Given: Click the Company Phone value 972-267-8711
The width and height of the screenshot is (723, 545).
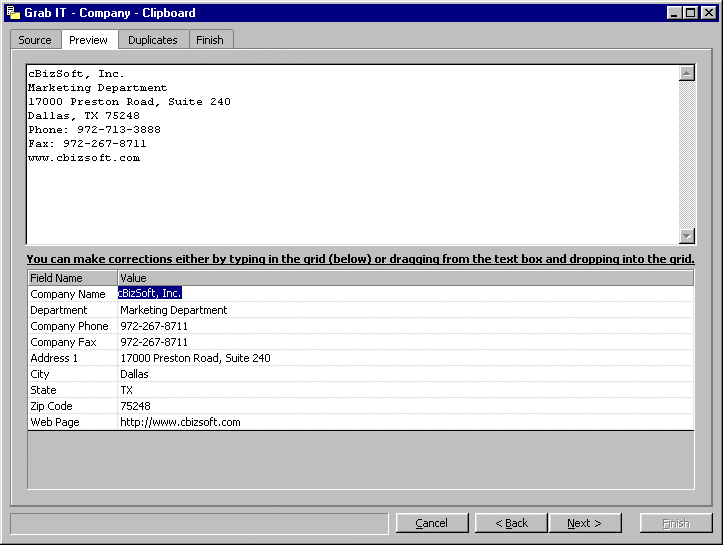Looking at the screenshot, I should [x=406, y=326].
